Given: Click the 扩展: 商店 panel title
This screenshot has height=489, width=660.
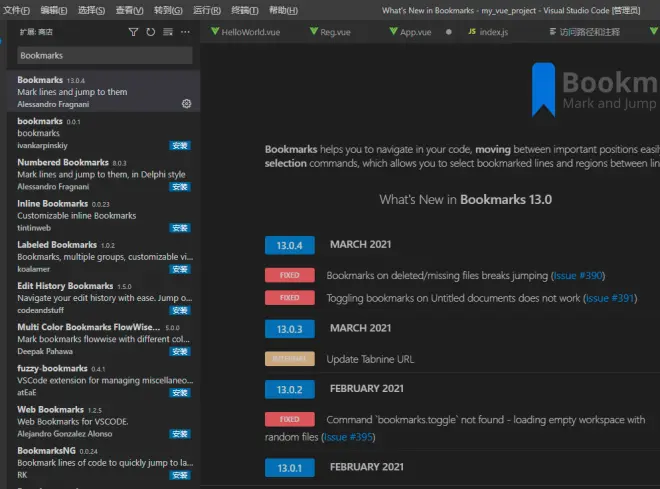Looking at the screenshot, I should coord(36,32).
